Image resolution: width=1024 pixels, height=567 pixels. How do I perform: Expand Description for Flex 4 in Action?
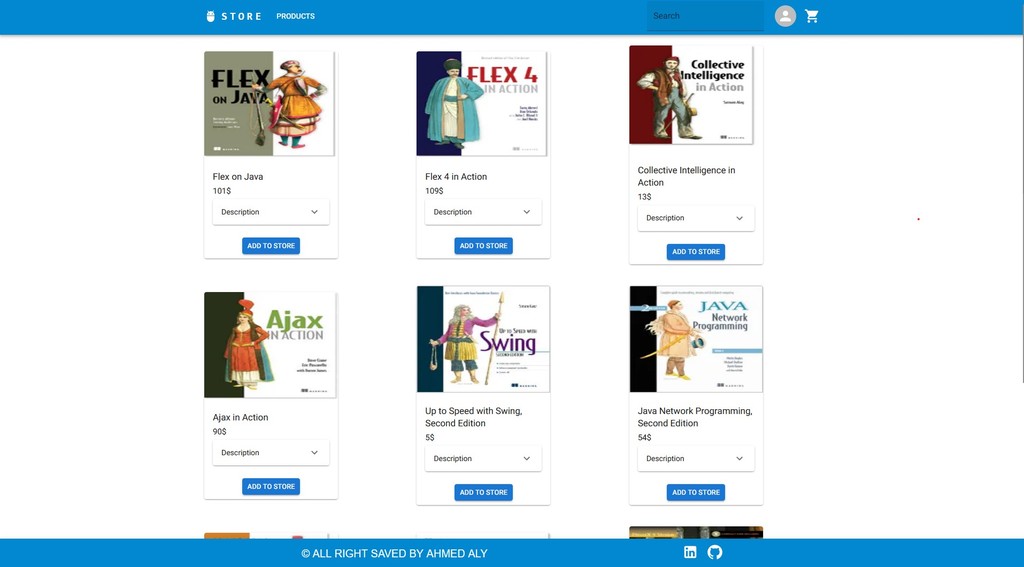[x=483, y=212]
